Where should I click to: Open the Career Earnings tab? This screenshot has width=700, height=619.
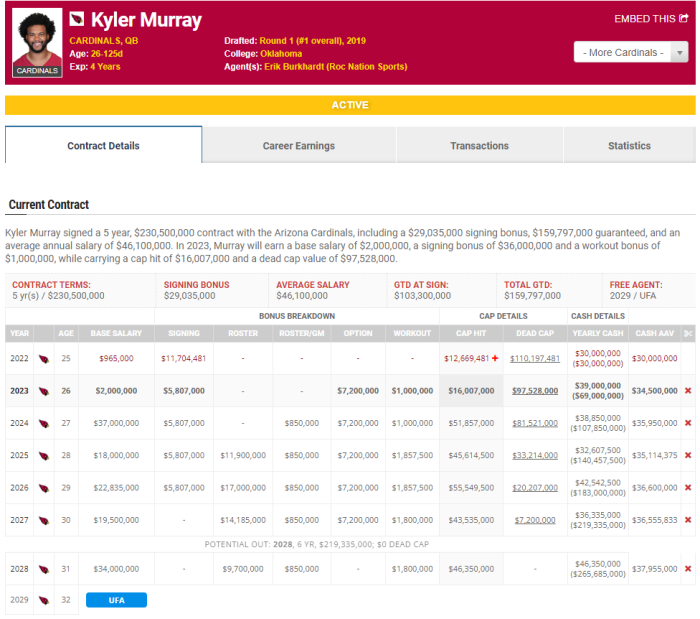coord(299,145)
